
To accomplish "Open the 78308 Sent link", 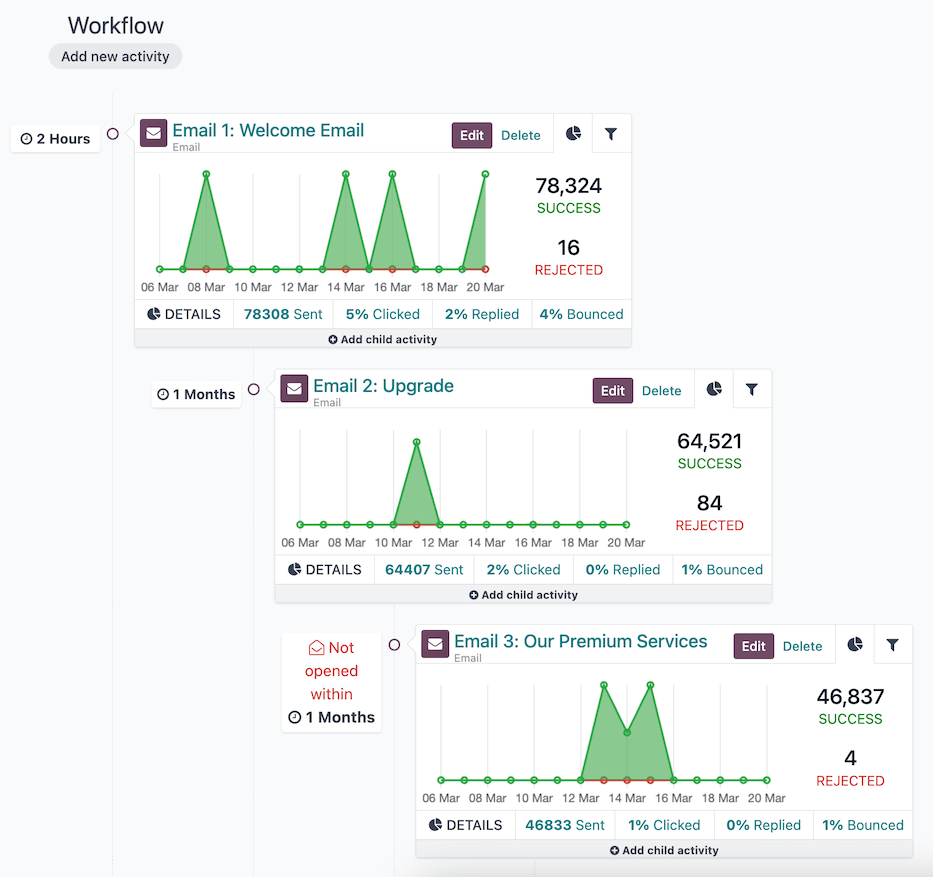I will pos(282,313).
